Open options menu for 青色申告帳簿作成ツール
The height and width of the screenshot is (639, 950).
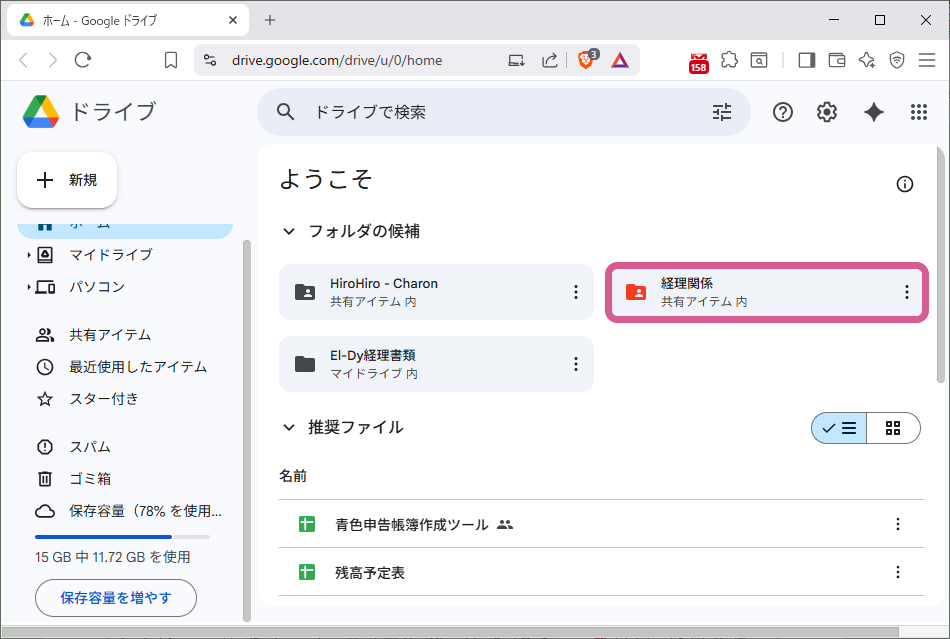(x=897, y=524)
